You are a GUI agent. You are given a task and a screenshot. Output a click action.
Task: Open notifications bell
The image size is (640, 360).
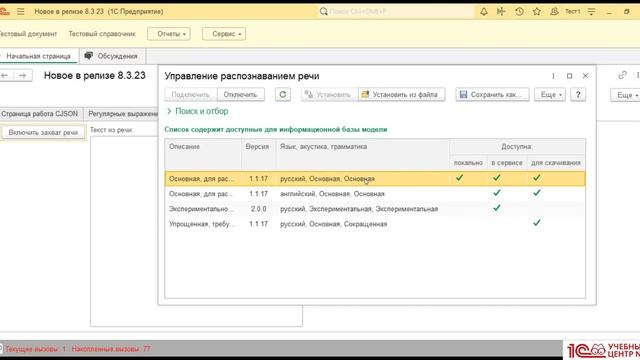pos(484,11)
